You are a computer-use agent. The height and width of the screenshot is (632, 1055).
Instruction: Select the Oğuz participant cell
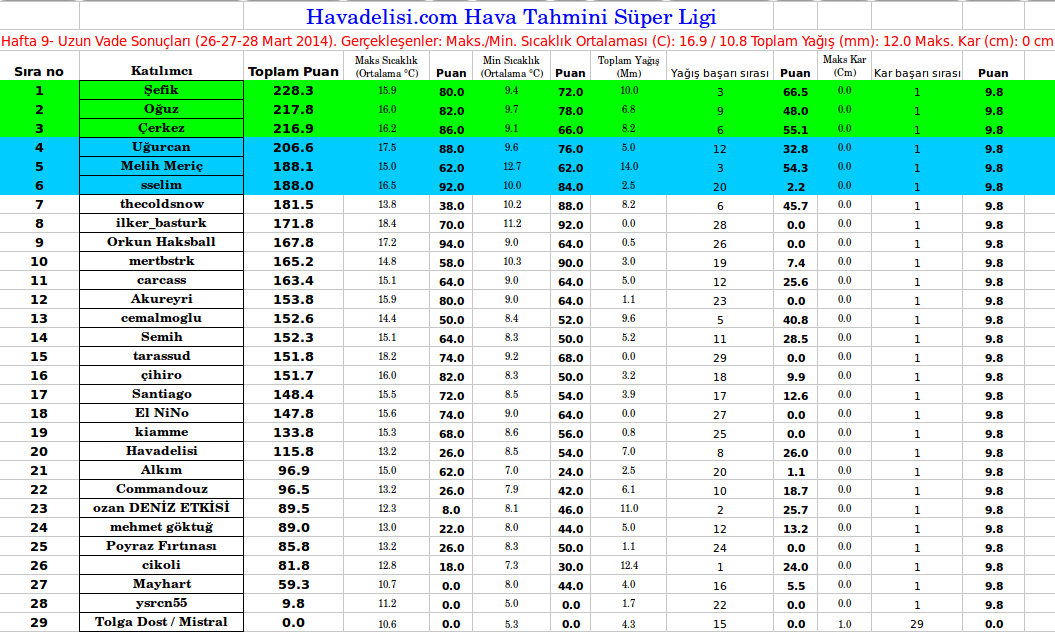(x=161, y=110)
